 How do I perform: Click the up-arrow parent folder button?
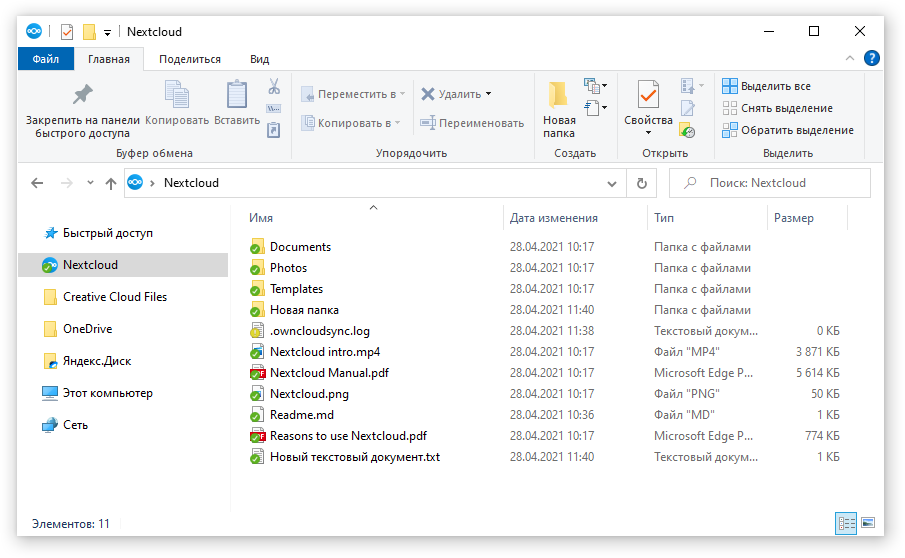point(111,183)
